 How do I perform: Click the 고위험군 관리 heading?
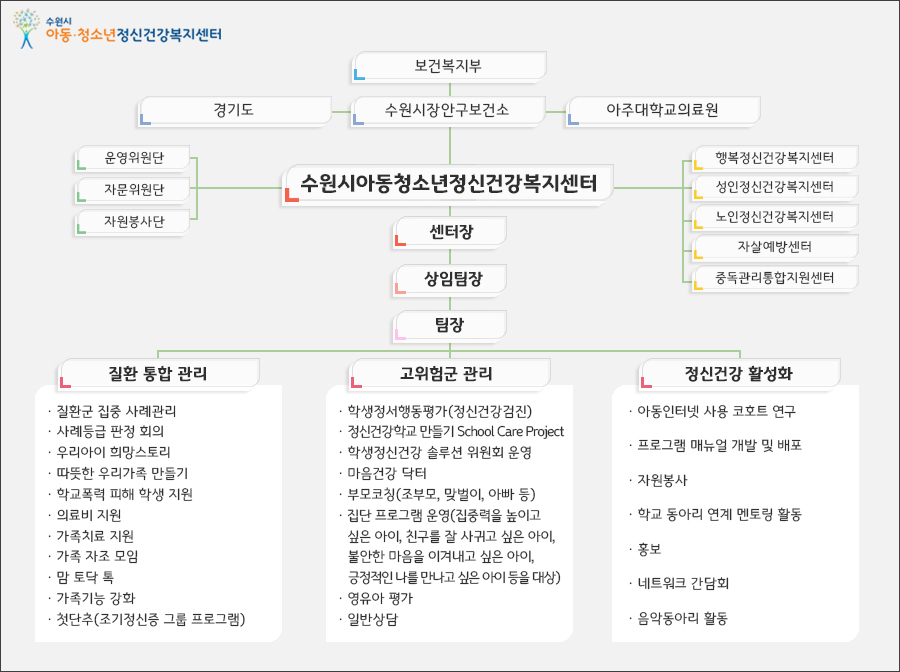tap(450, 374)
